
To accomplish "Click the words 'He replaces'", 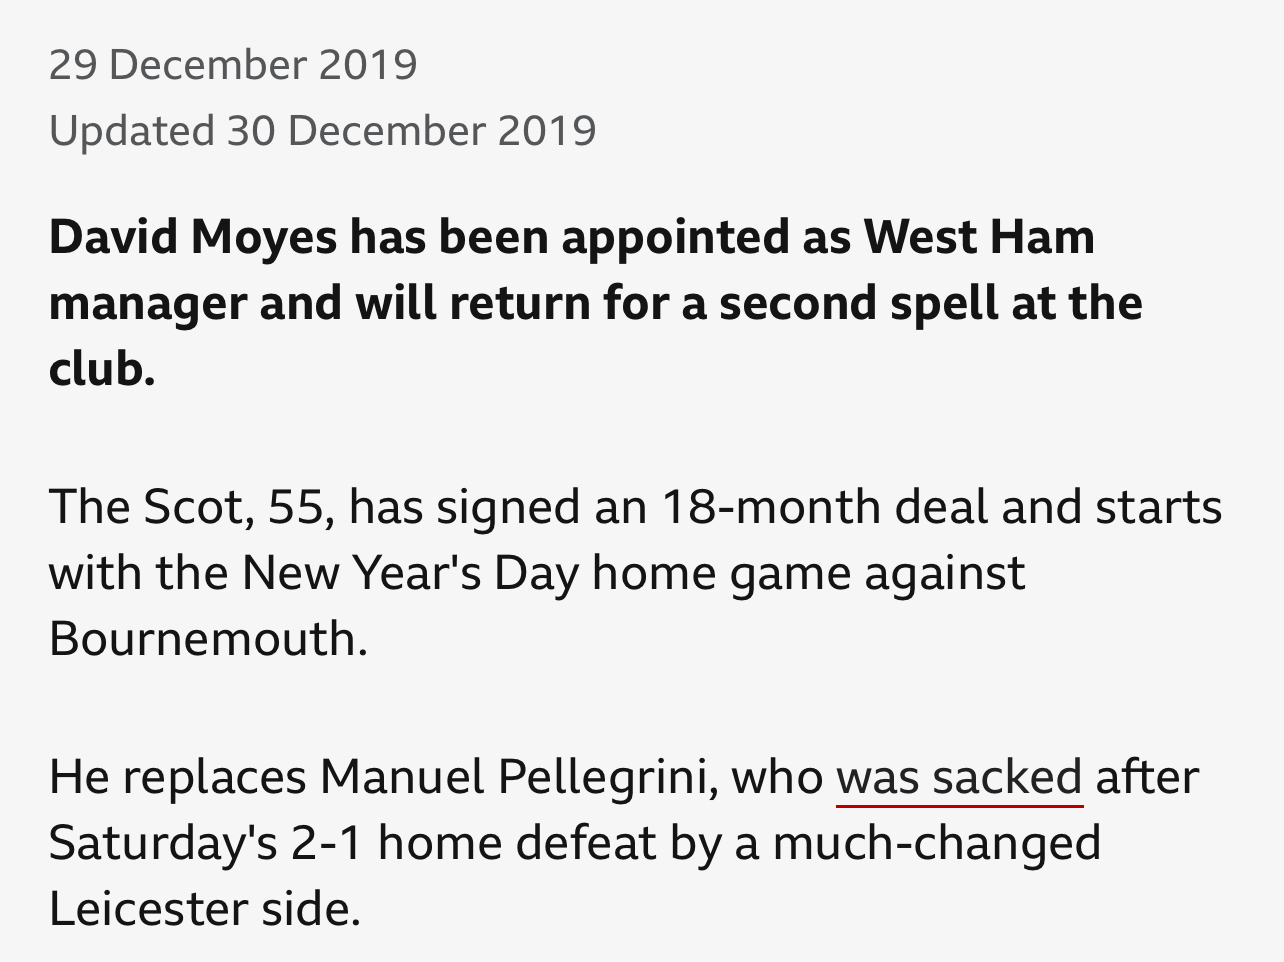I will point(177,777).
